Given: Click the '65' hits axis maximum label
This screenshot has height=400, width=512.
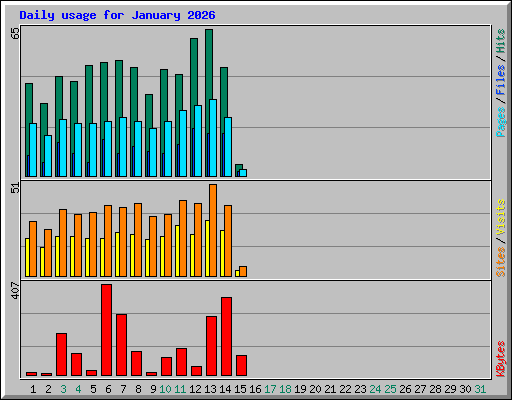Looking at the screenshot, I should pos(15,33).
